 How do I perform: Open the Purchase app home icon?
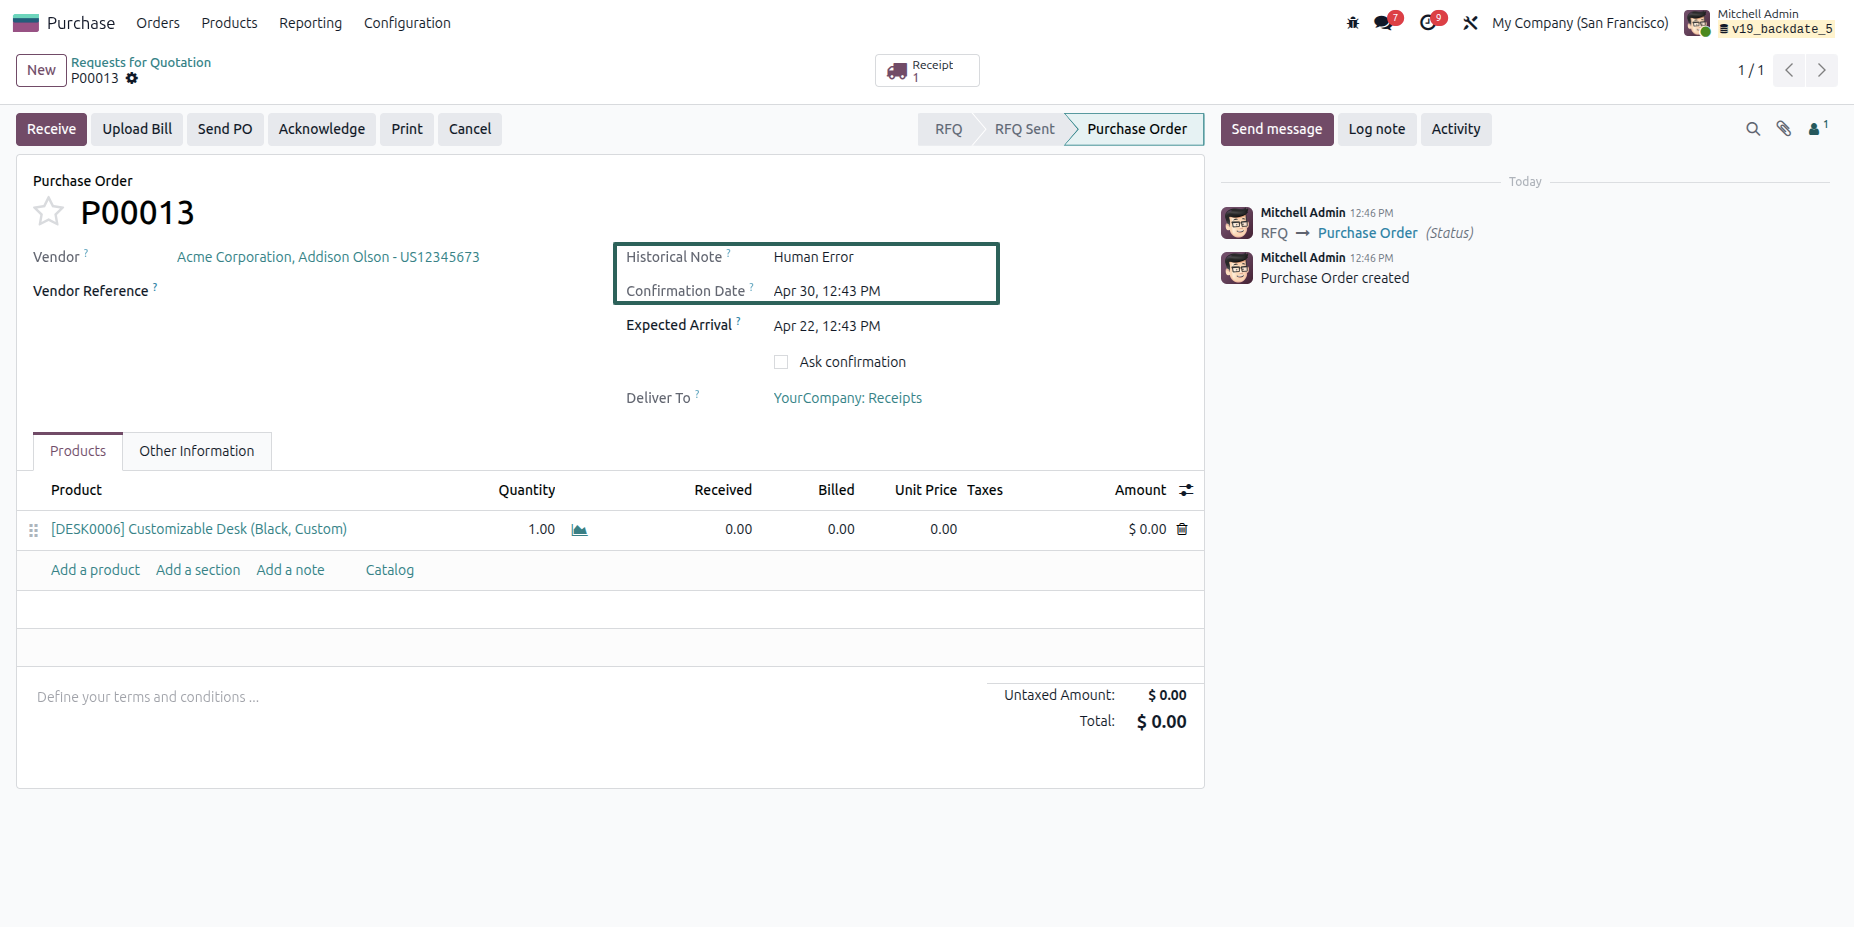click(26, 23)
